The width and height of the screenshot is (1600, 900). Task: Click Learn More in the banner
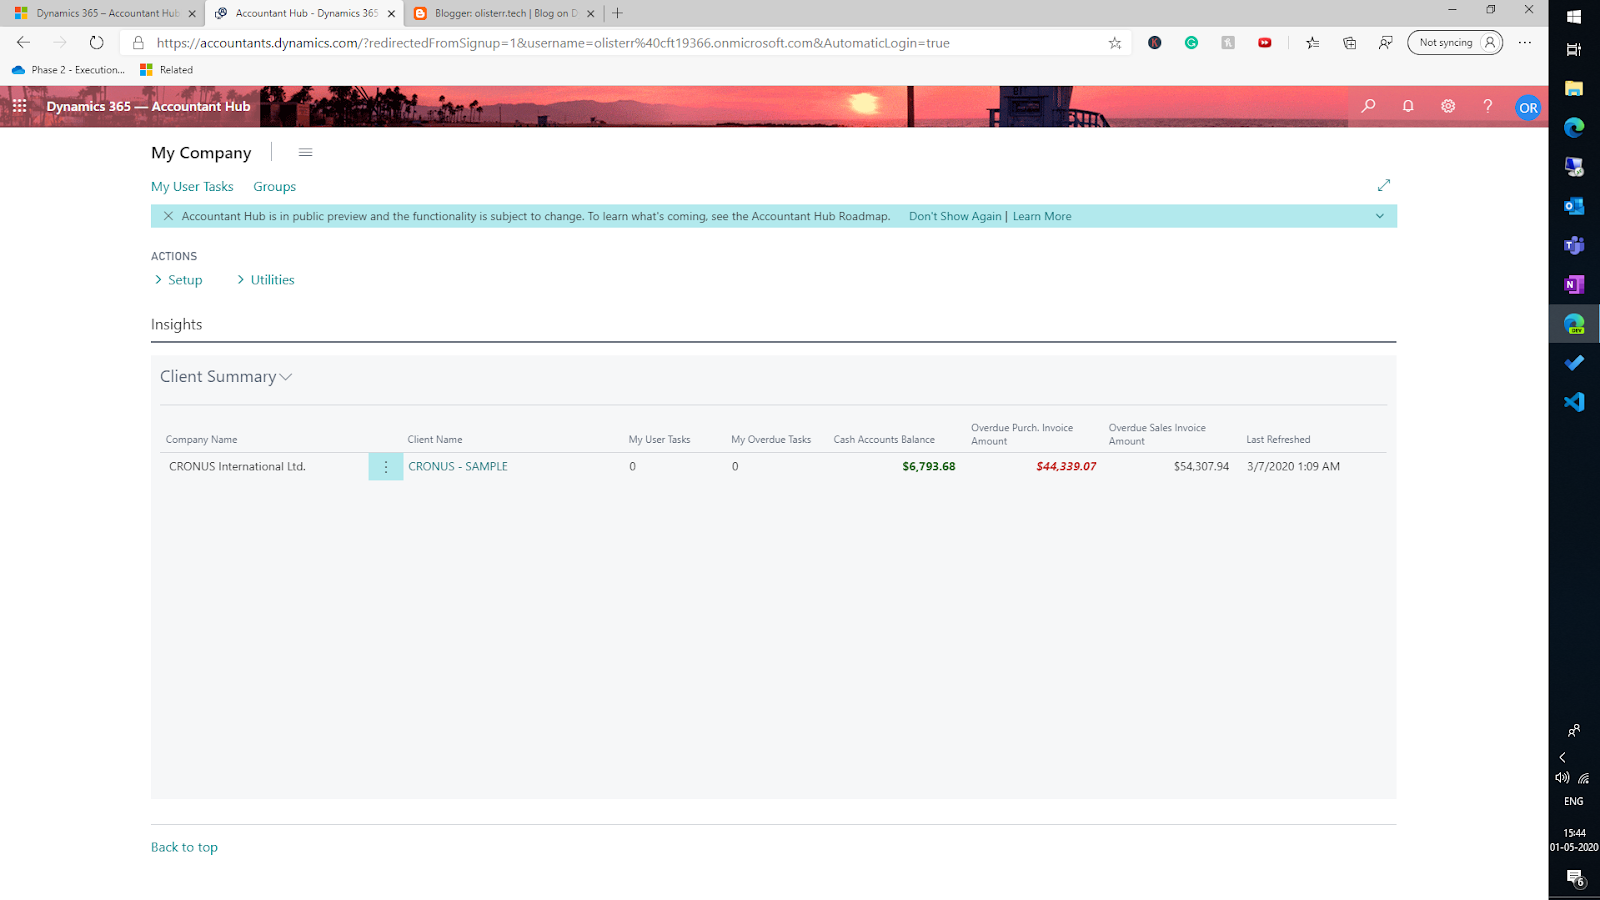click(x=1042, y=216)
